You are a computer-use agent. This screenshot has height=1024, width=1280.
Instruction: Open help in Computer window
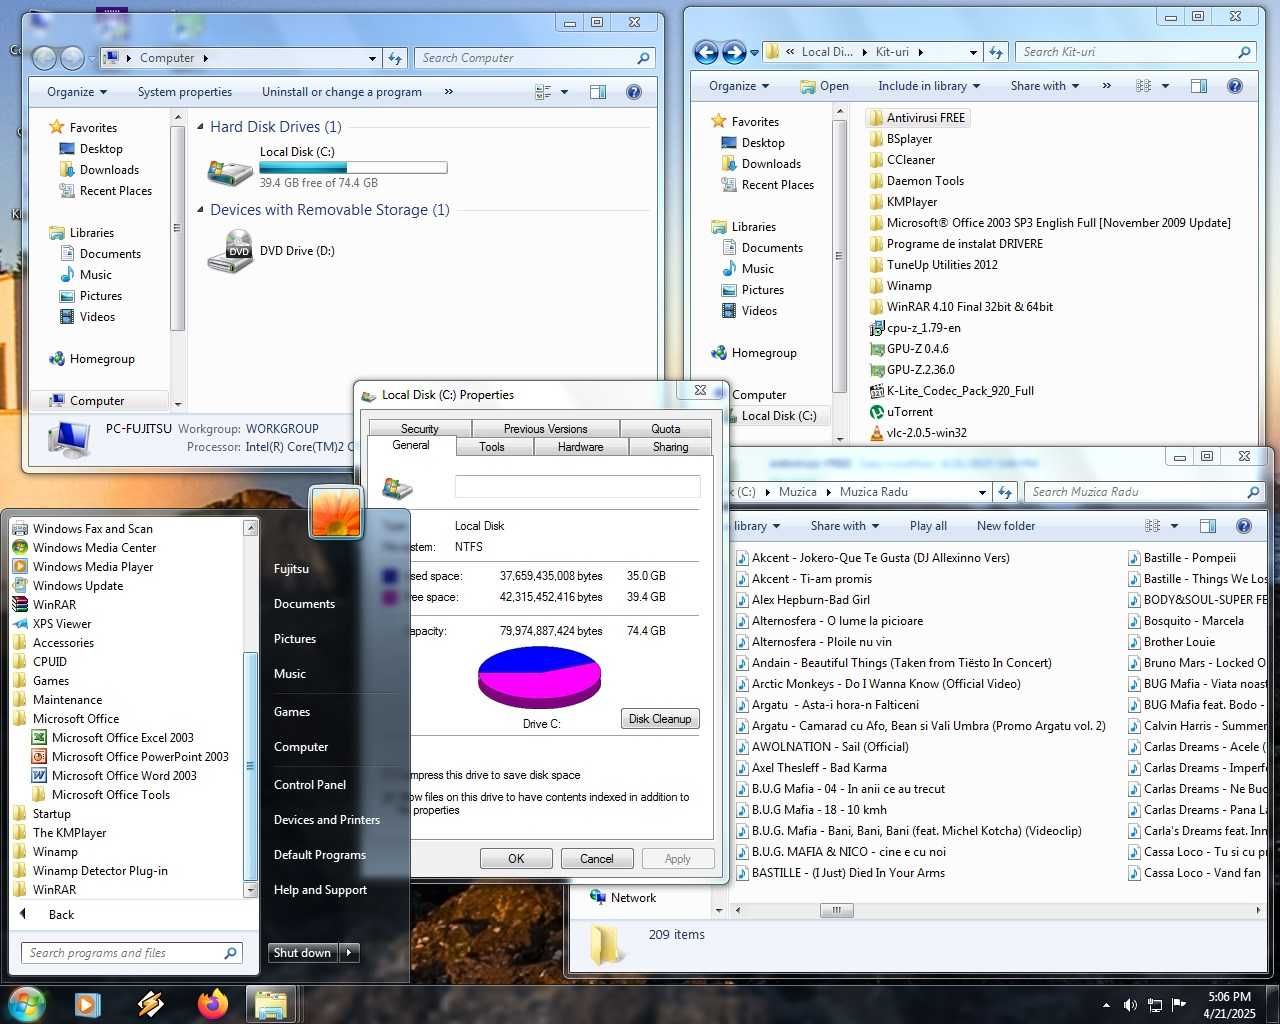pyautogui.click(x=633, y=92)
